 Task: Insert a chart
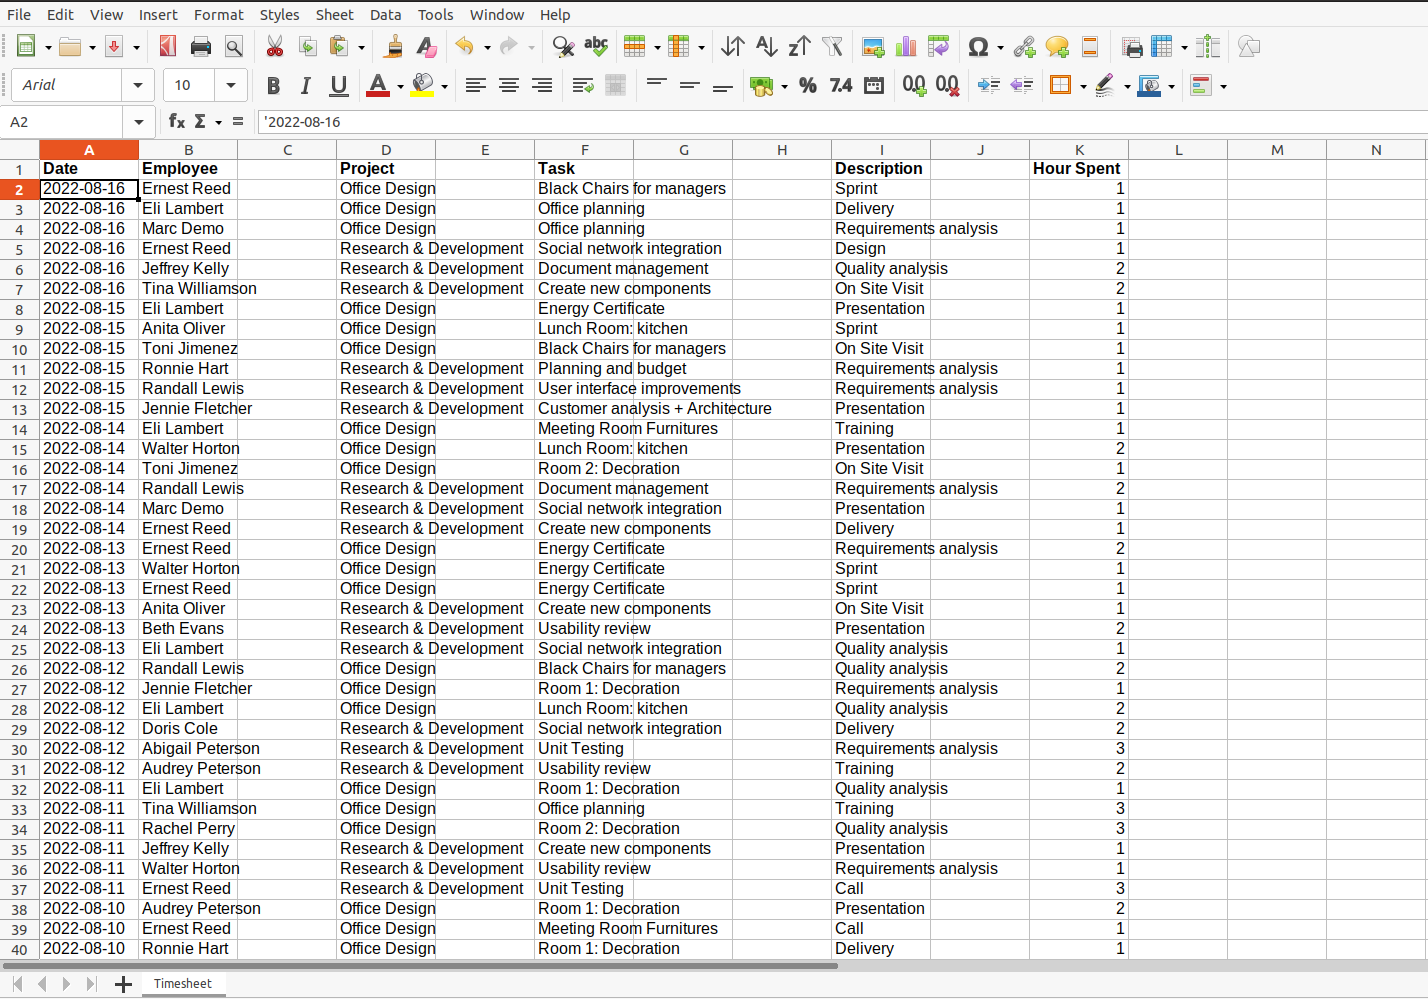(906, 47)
